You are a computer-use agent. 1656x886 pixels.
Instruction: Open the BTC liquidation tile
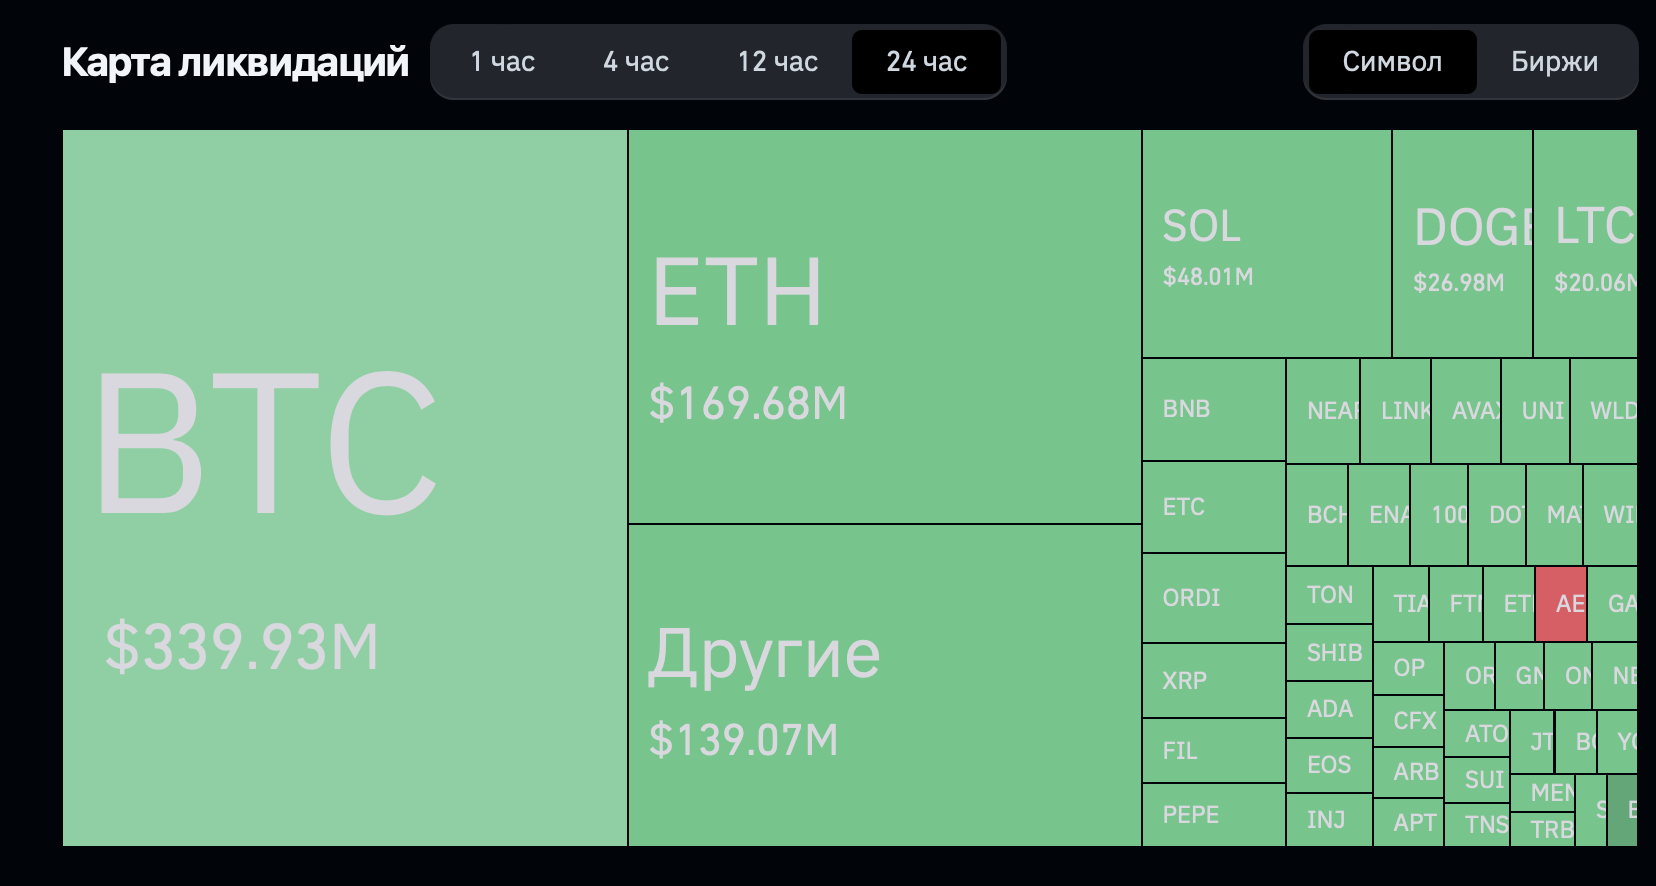pyautogui.click(x=345, y=488)
